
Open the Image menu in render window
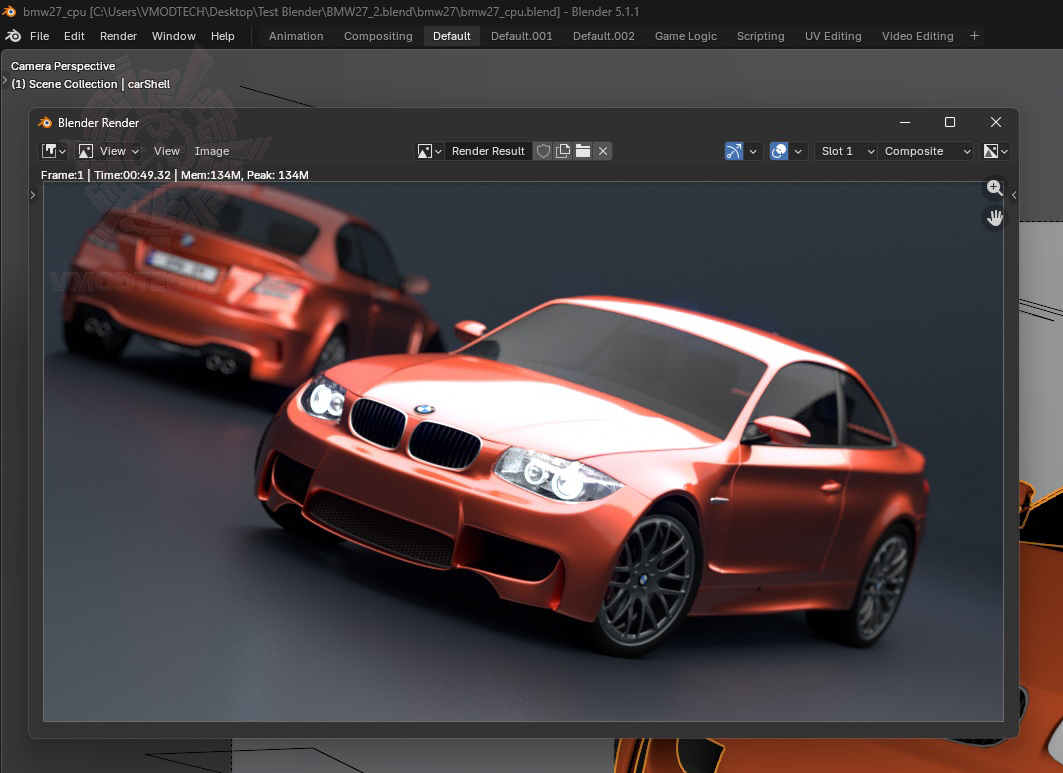(212, 151)
